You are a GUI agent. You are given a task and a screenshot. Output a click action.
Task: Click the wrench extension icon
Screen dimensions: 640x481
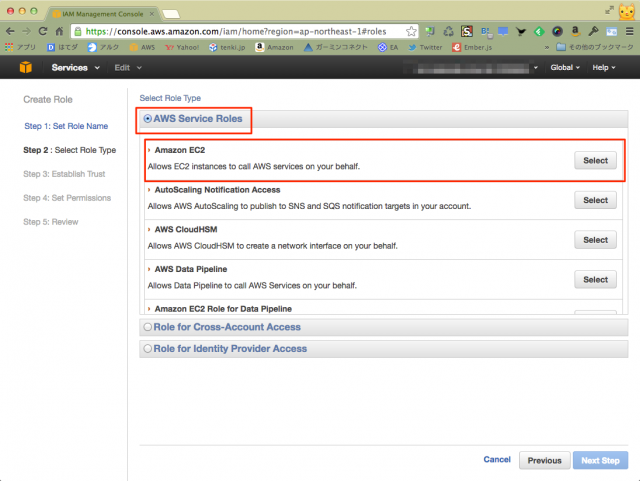593,31
